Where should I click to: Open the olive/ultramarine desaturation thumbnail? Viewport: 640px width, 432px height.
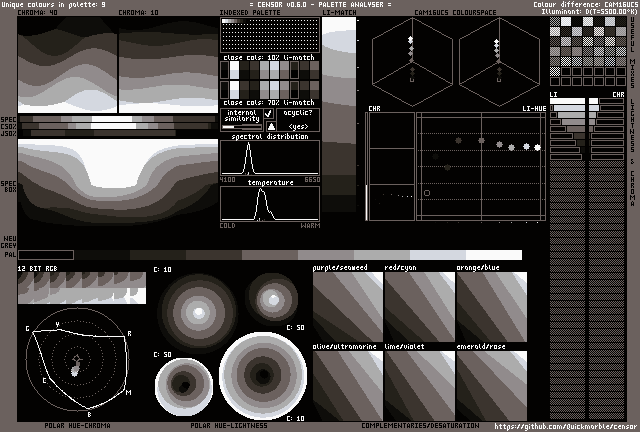click(x=348, y=386)
